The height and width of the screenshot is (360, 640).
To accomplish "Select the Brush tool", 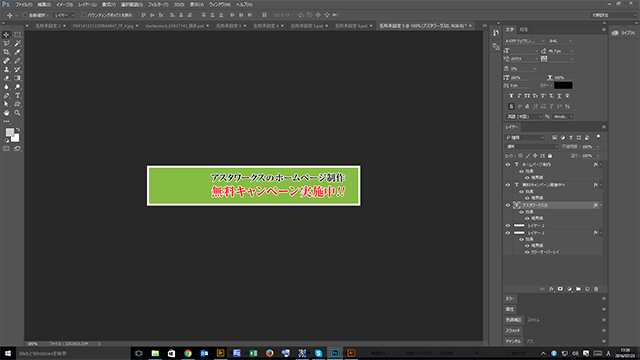I will (x=18, y=61).
